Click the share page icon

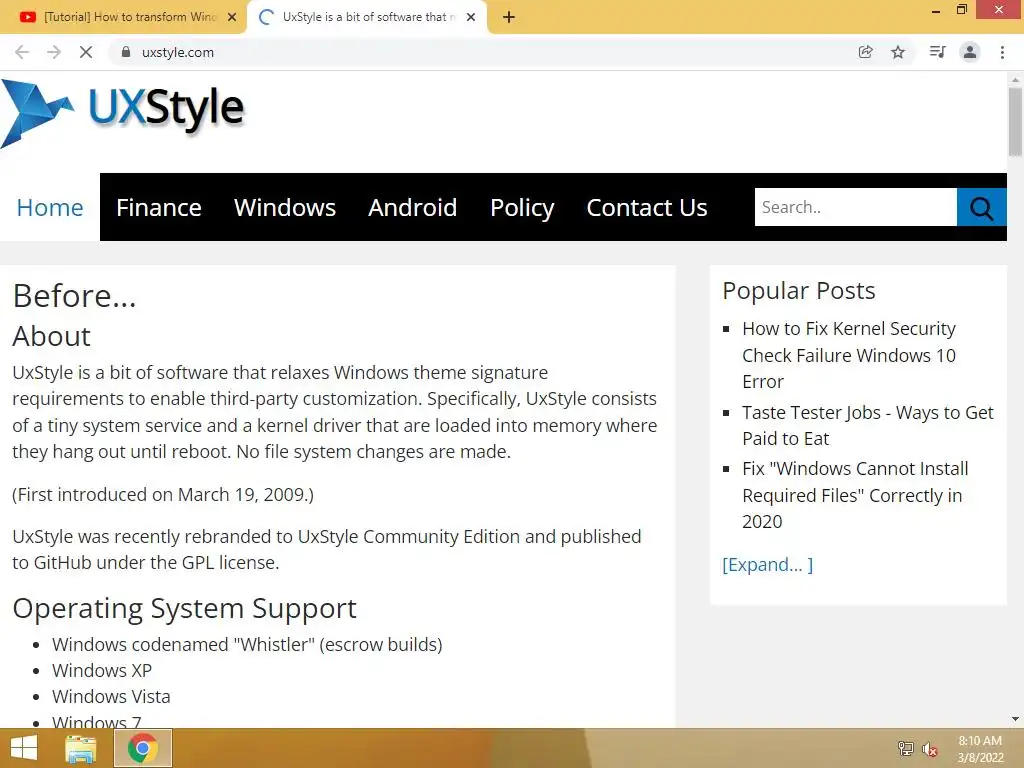point(866,52)
